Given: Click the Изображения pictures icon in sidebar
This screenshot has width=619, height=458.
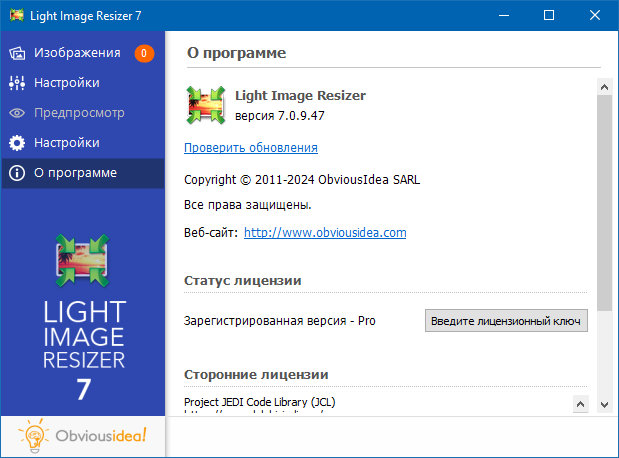Looking at the screenshot, I should 17,53.
